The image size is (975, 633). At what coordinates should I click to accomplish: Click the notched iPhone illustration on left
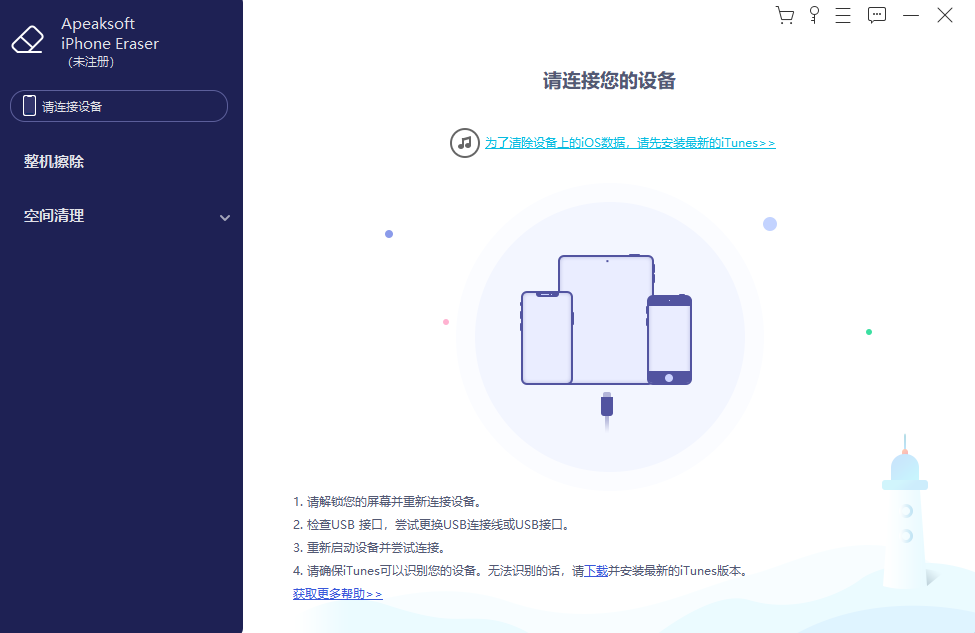pos(546,338)
